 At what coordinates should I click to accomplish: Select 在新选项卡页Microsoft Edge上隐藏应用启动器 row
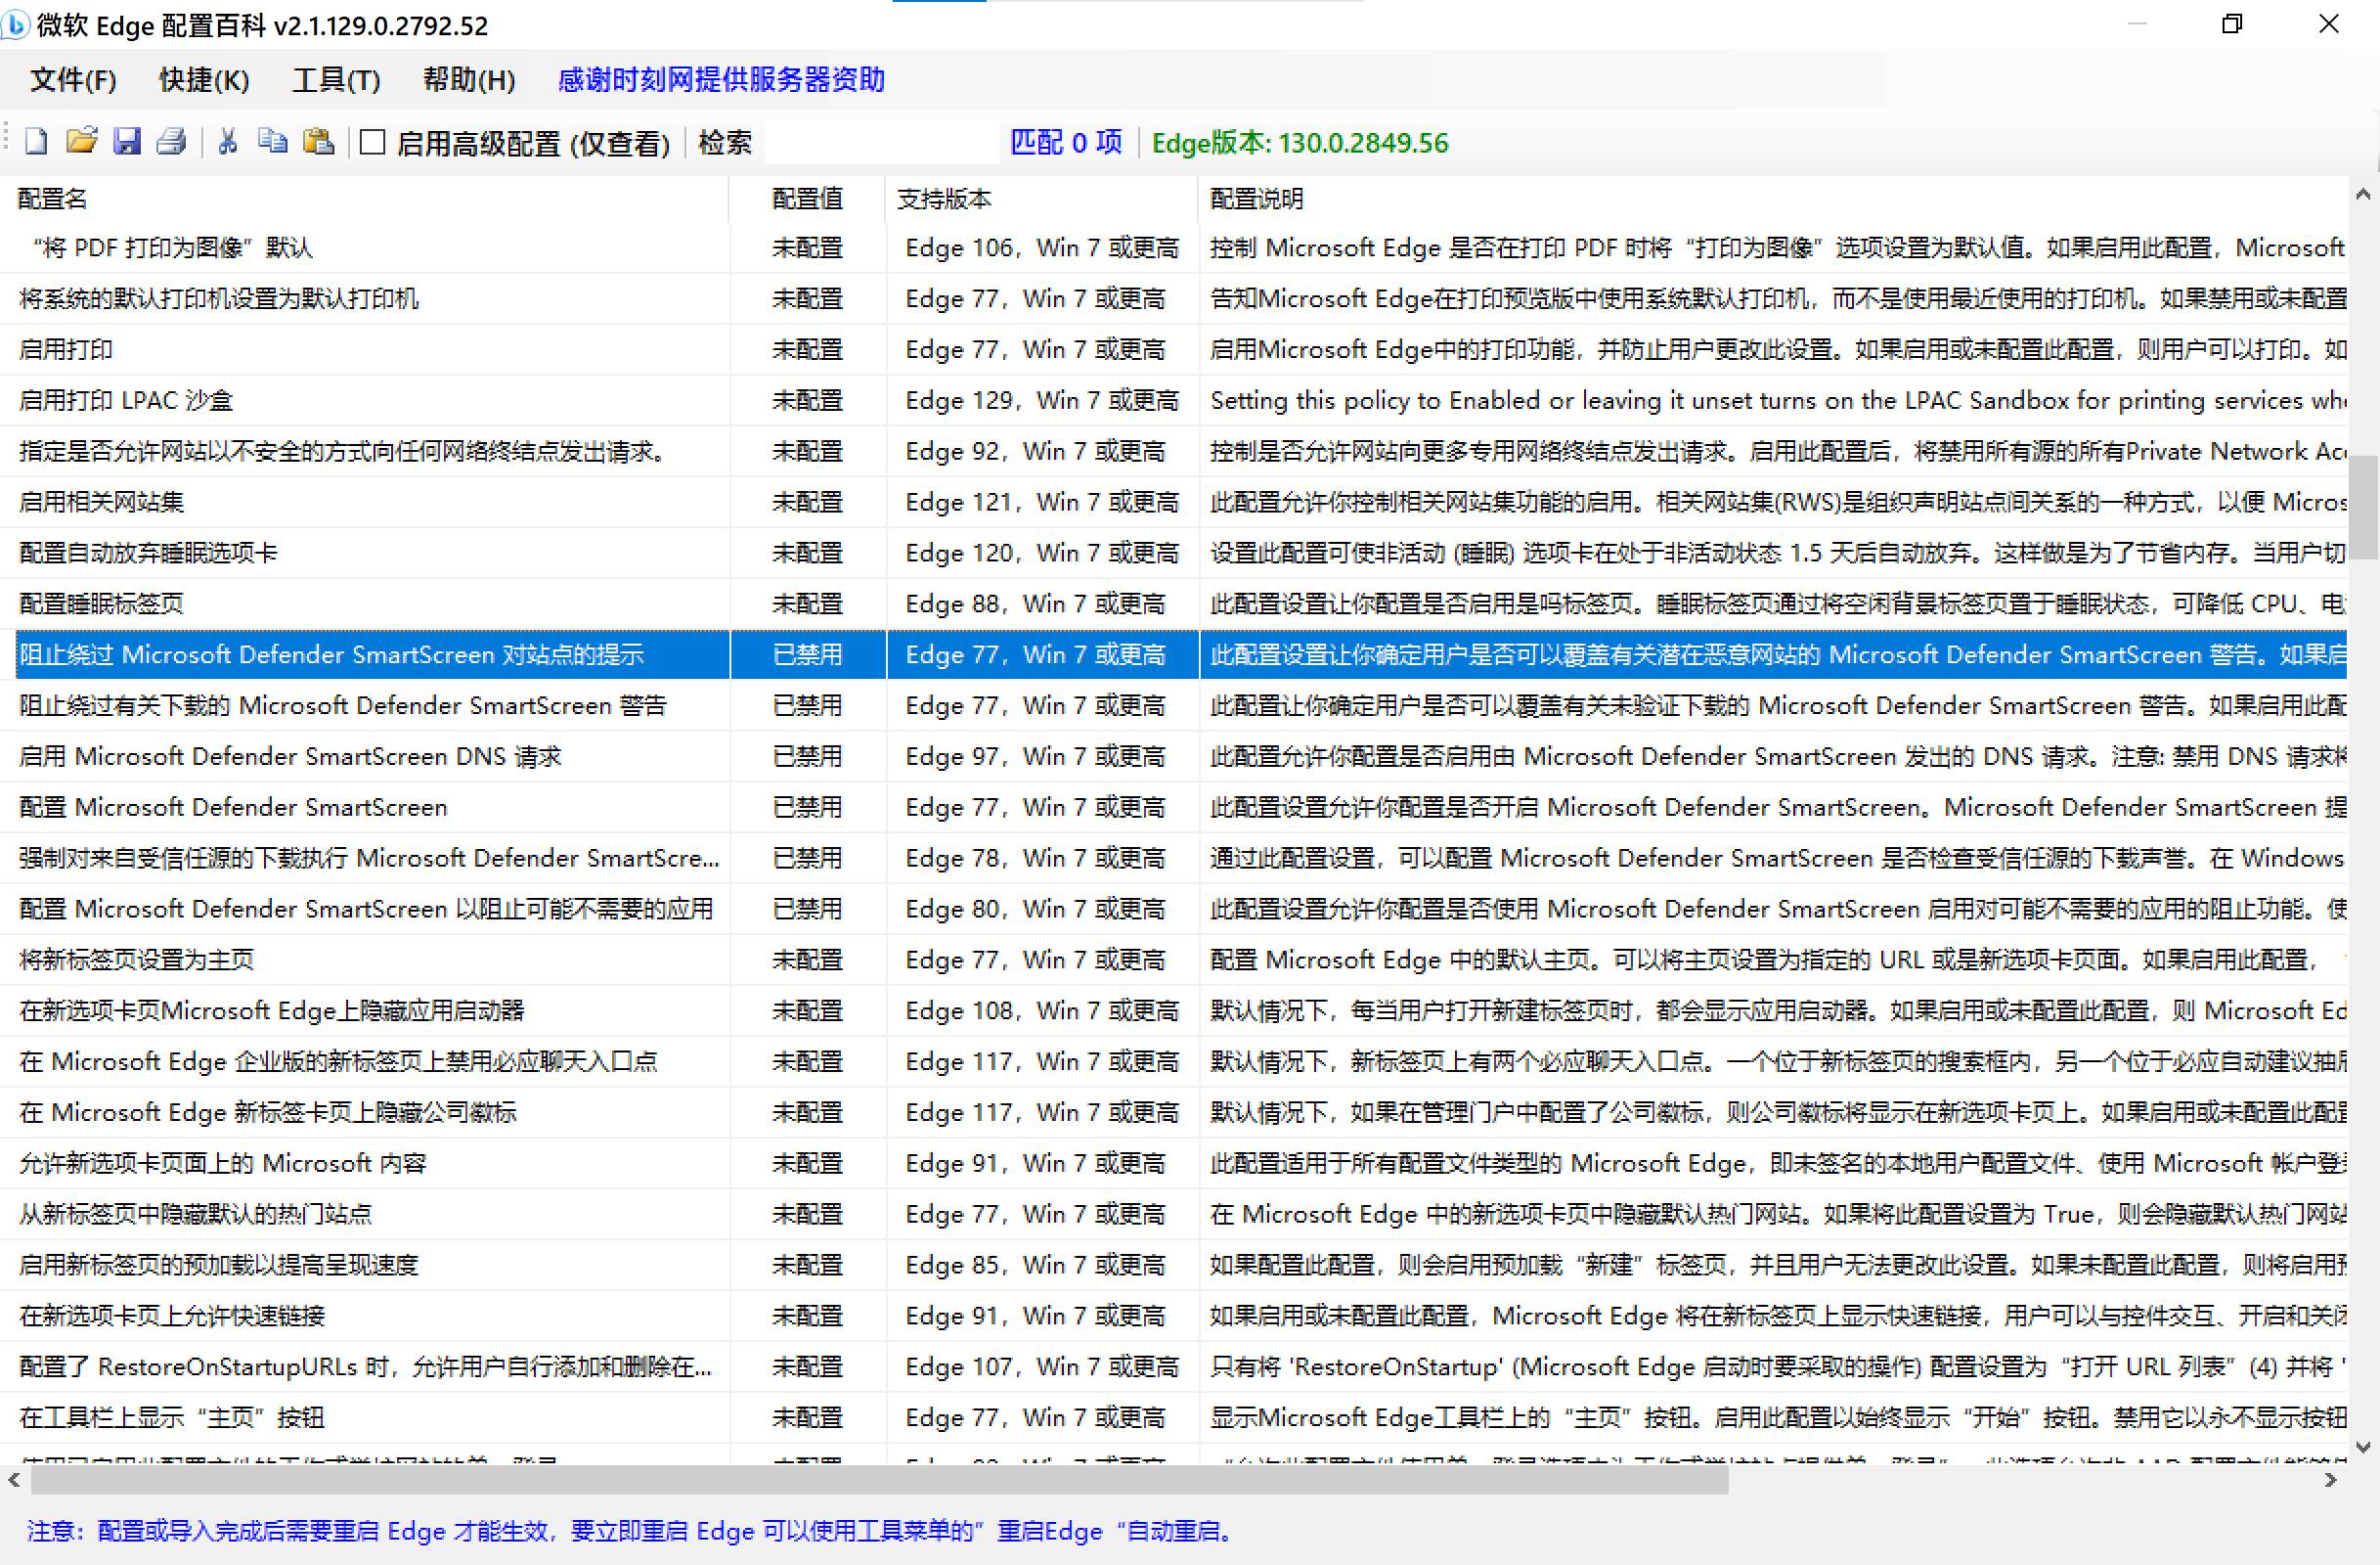[x=1173, y=1011]
